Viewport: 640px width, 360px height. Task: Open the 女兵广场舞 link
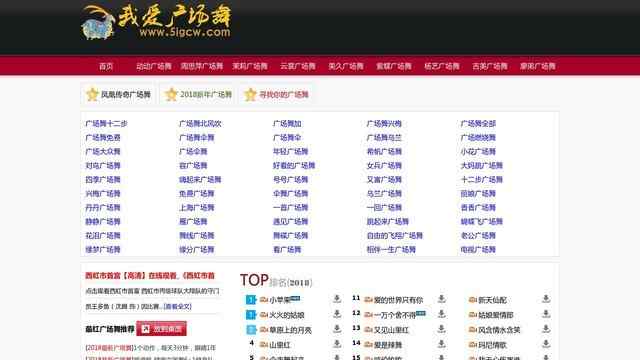pos(384,166)
